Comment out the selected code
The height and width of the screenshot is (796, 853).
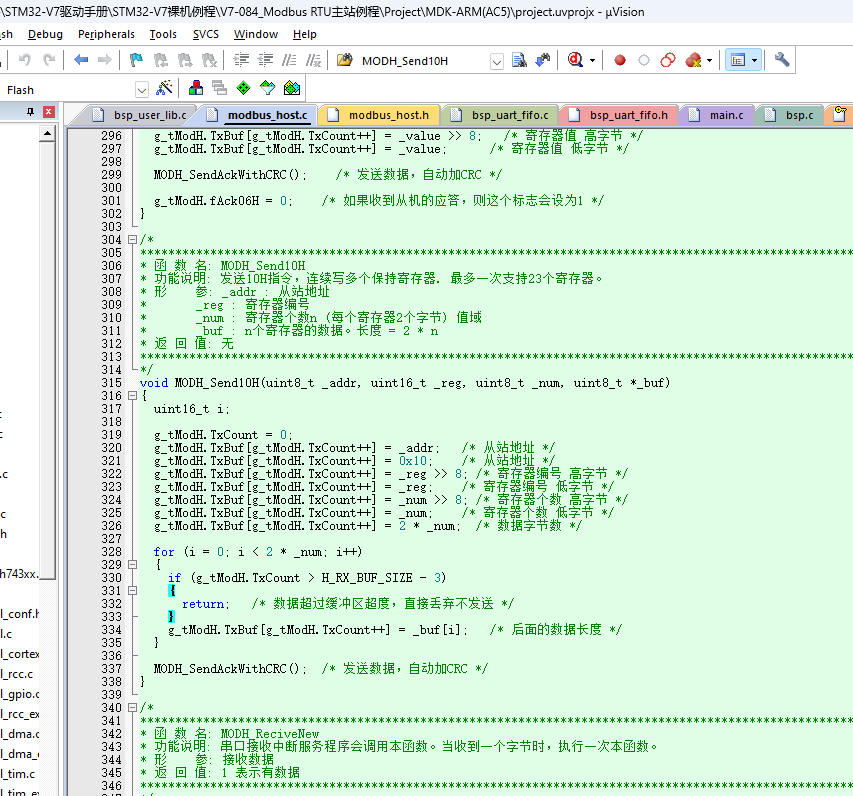pos(289,60)
